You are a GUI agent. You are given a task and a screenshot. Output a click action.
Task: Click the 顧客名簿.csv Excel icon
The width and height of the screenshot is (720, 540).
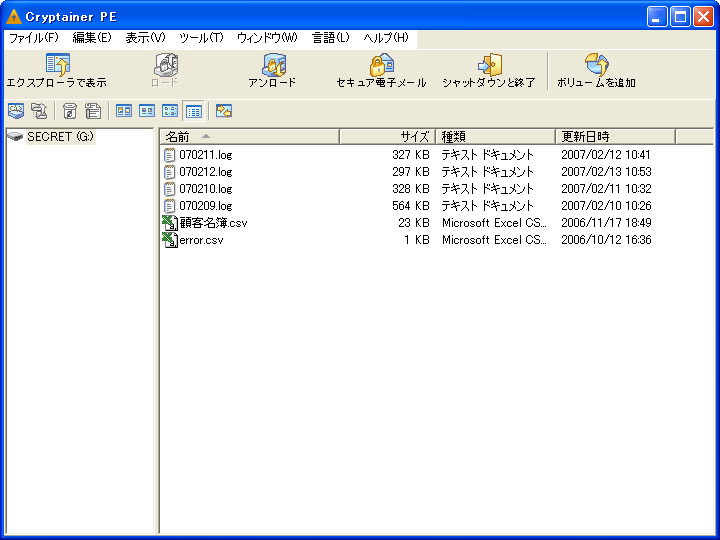(x=170, y=223)
